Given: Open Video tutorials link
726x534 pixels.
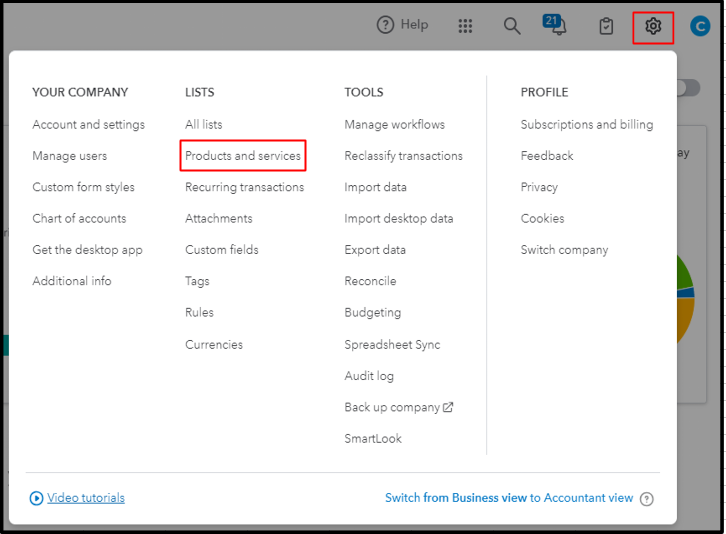Looking at the screenshot, I should click(x=85, y=498).
